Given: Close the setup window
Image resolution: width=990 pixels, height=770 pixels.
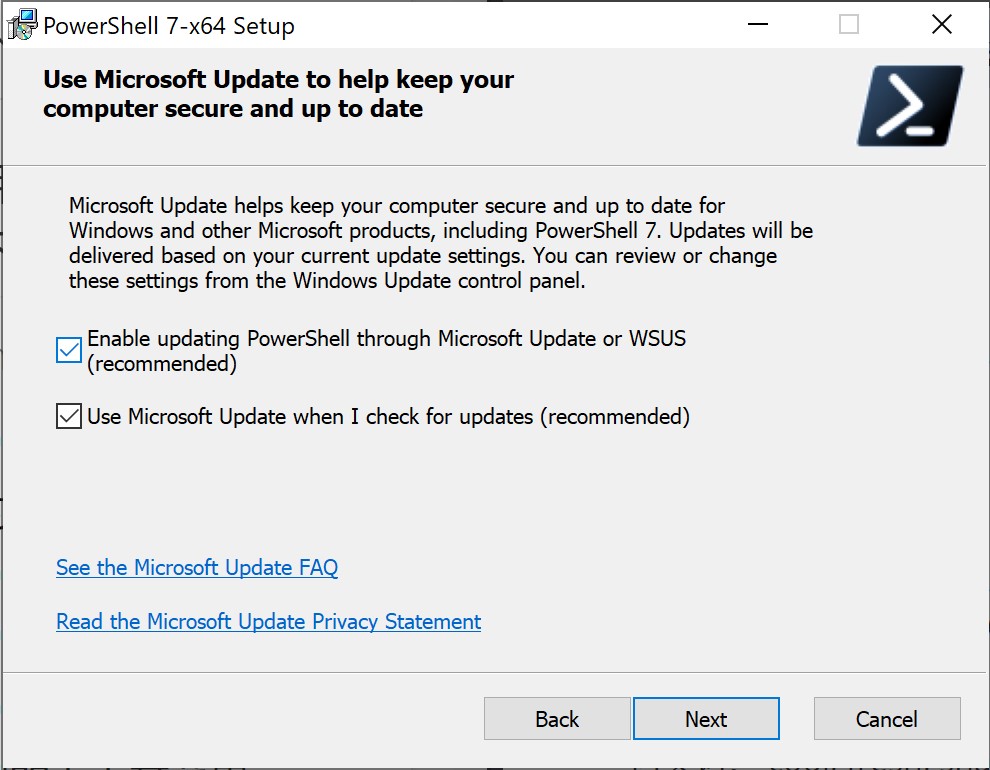Looking at the screenshot, I should tap(941, 25).
